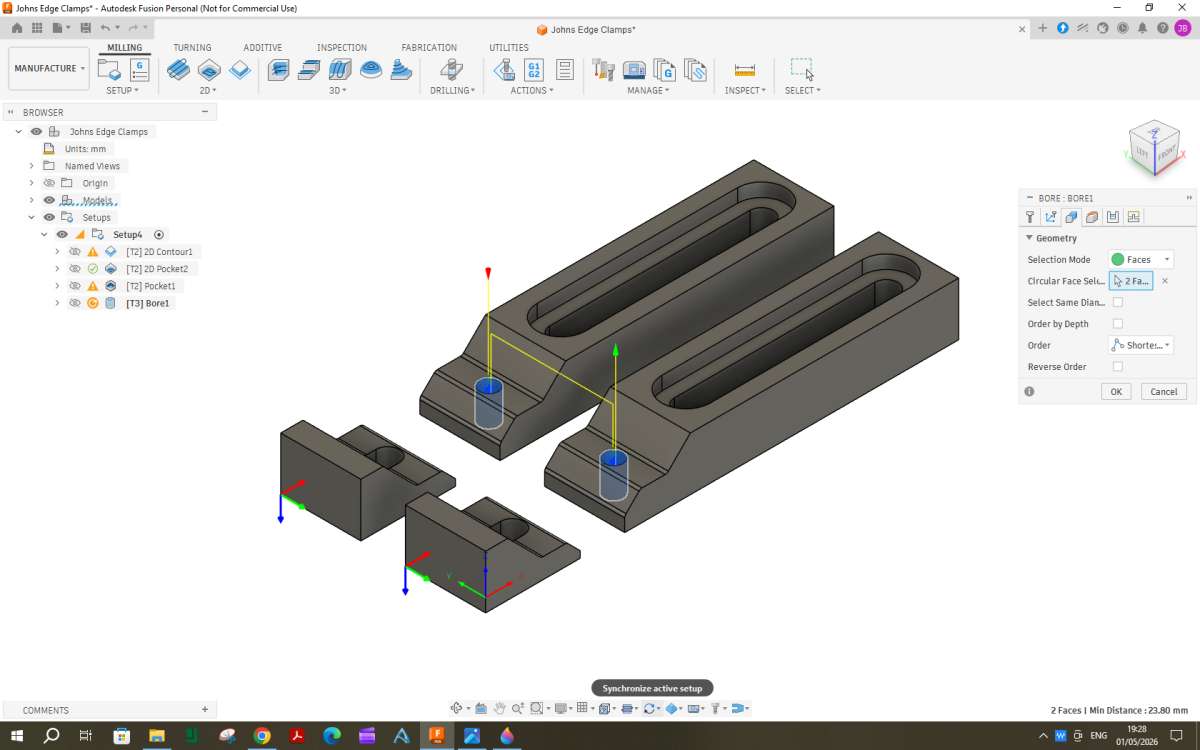Select the 2D Adaptive Clearing tool
This screenshot has width=1200, height=750.
pos(178,70)
